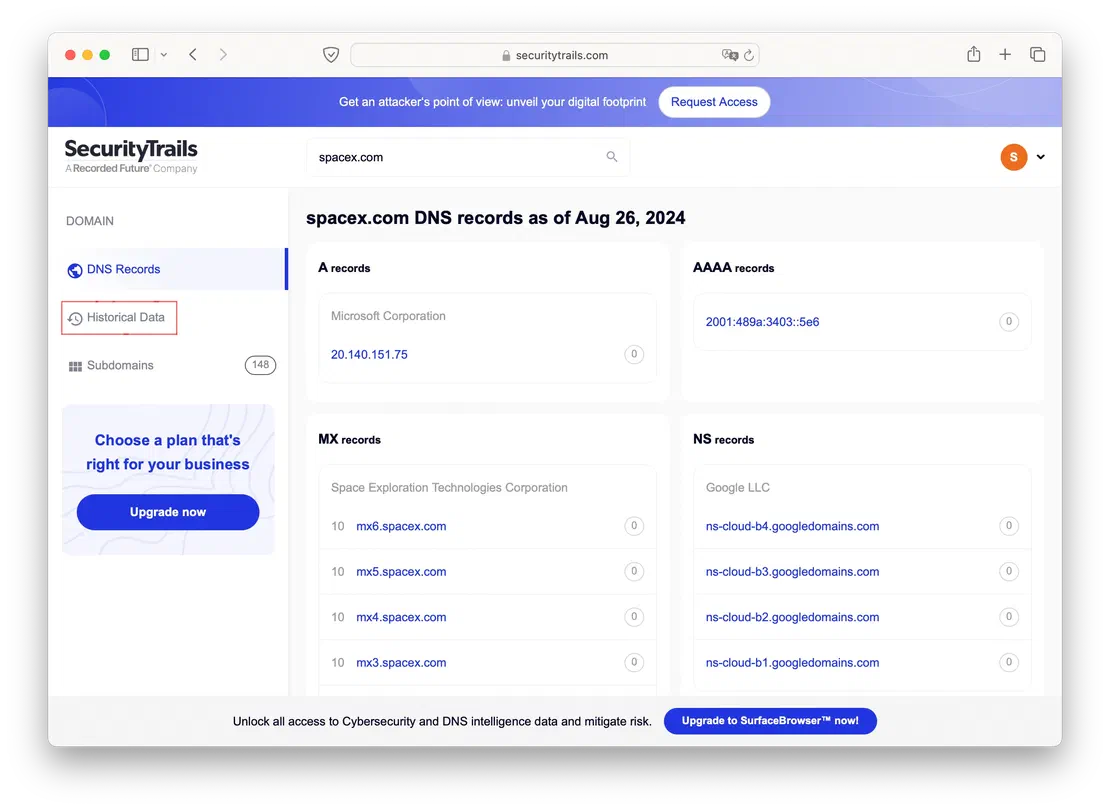Viewport: 1110px width, 810px height.
Task: Click Space Exploration Technologies Corporation label
Action: click(x=449, y=487)
